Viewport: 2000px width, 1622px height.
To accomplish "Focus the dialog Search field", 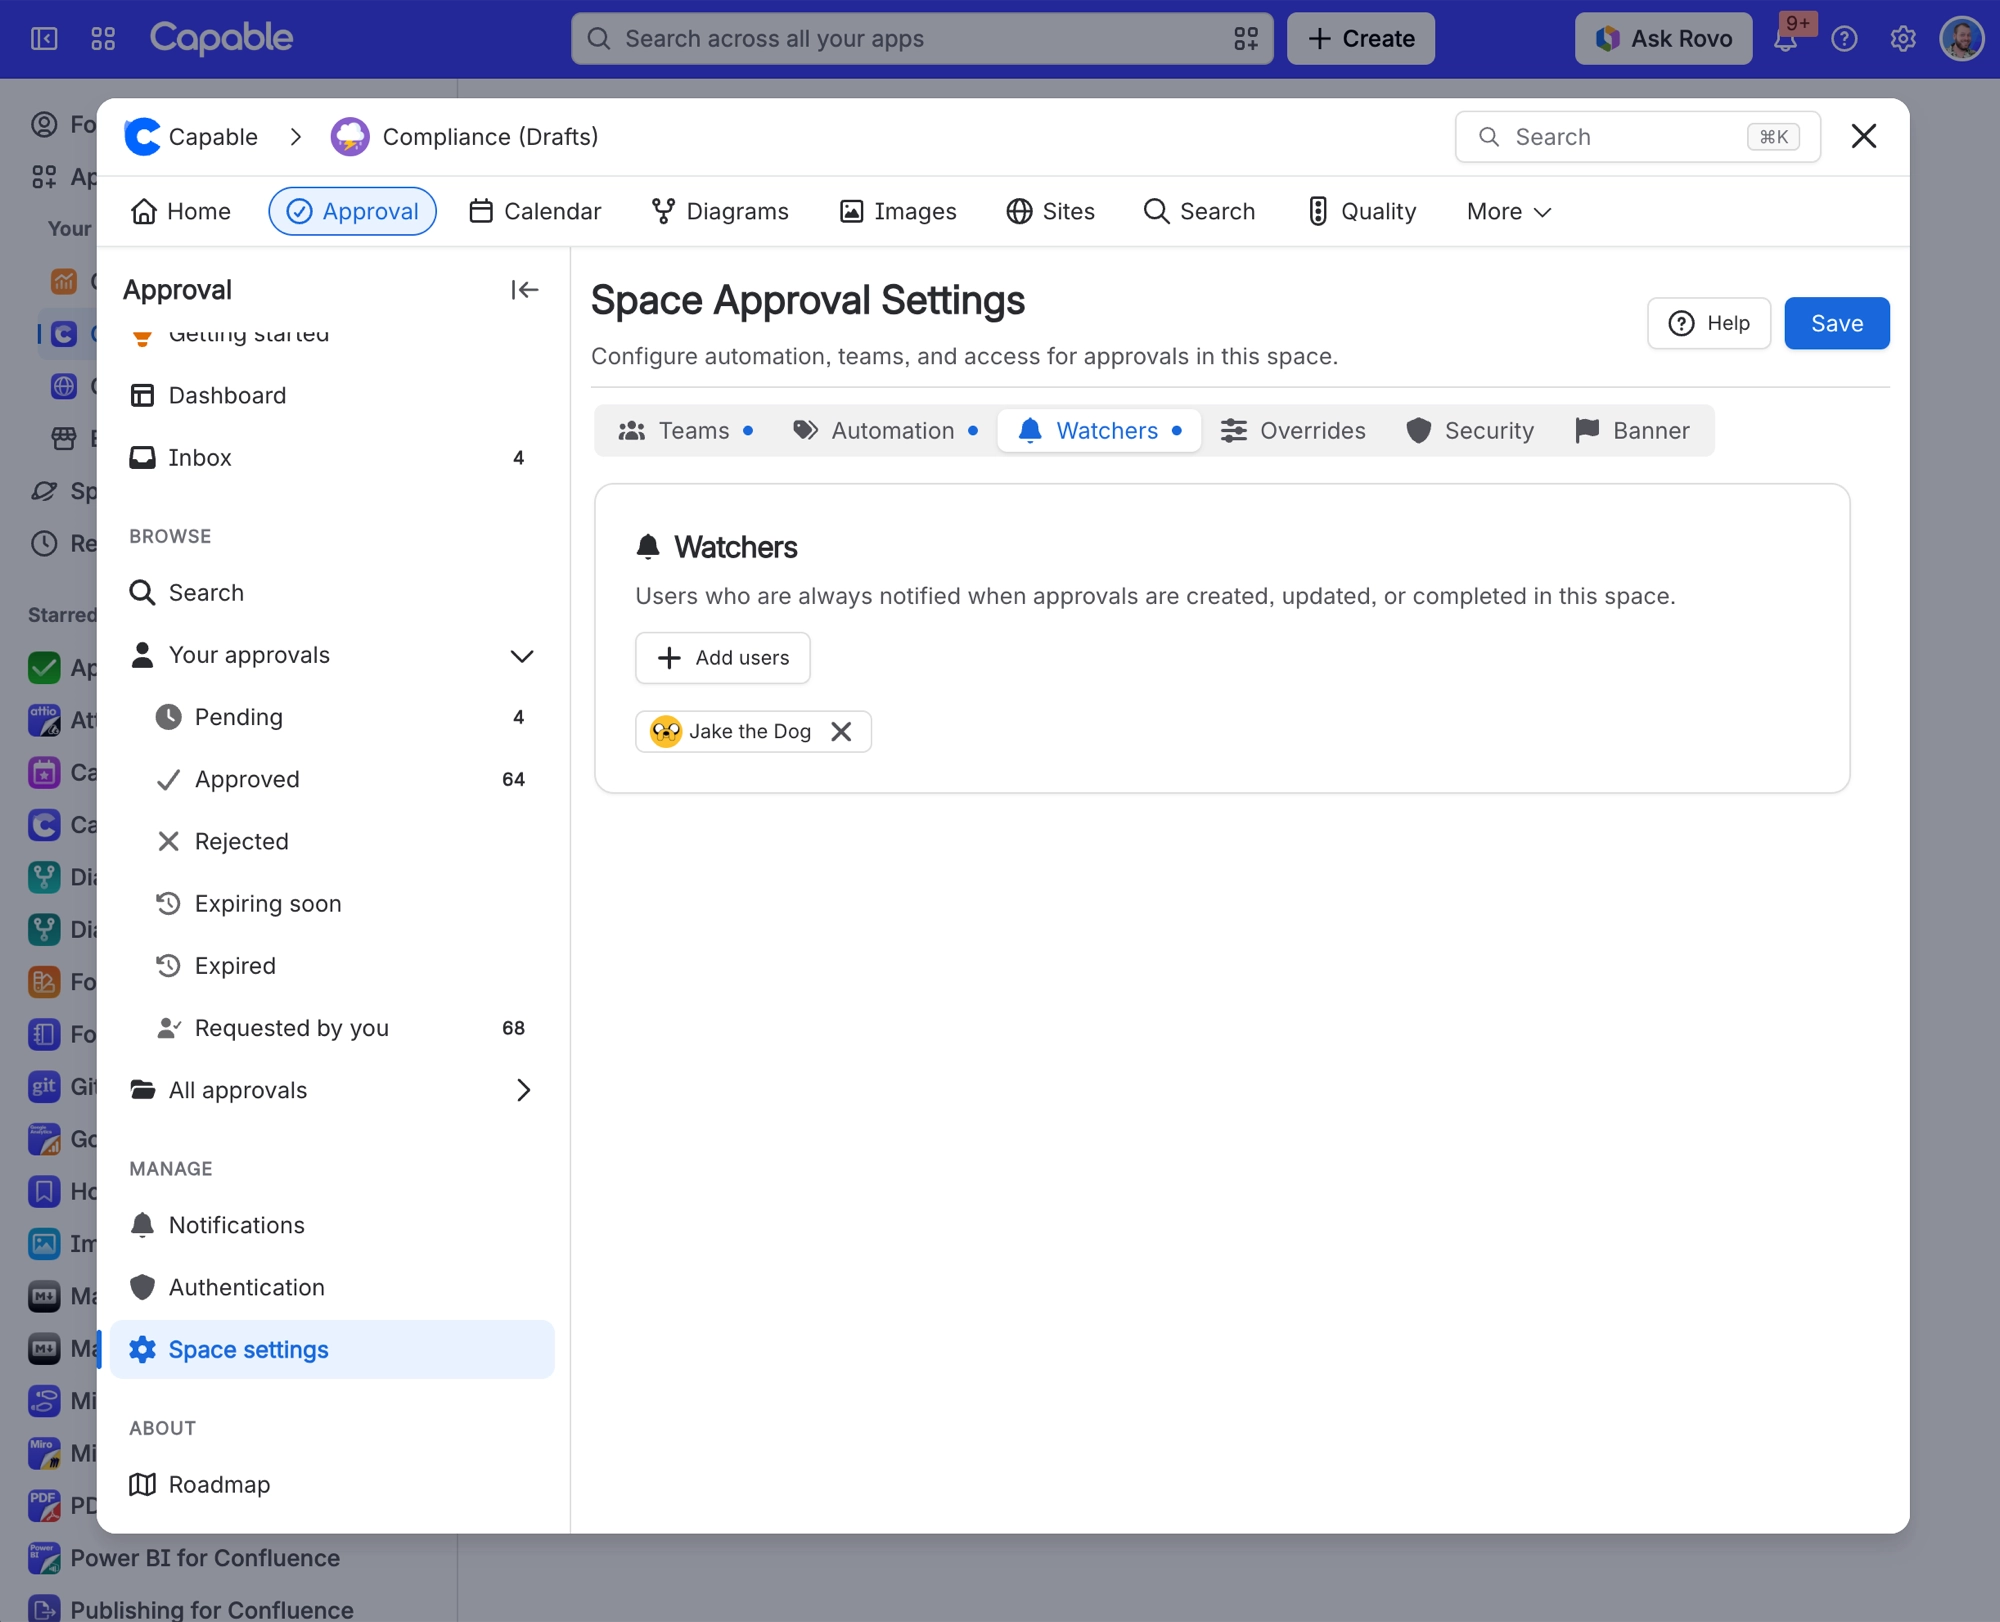I will point(1638,137).
